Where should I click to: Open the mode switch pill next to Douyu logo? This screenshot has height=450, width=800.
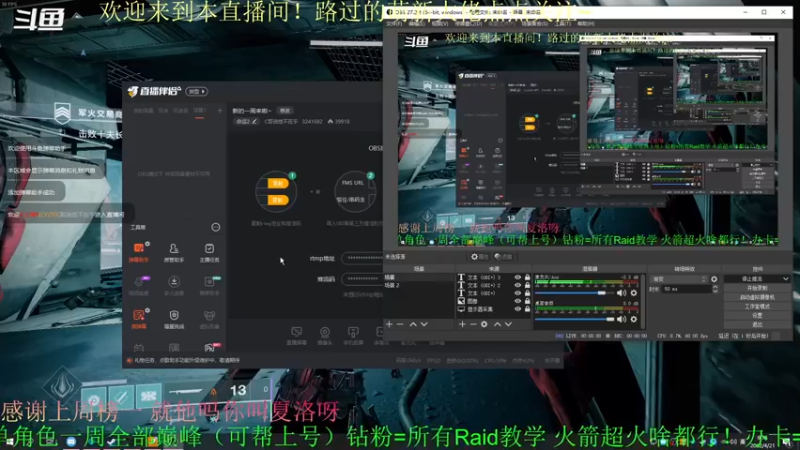[197, 91]
